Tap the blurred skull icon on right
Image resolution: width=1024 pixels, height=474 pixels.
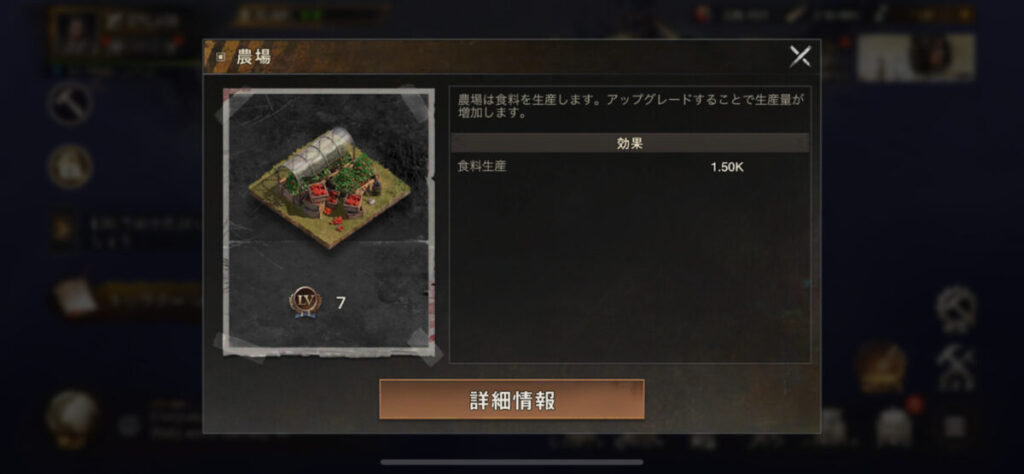coord(956,308)
